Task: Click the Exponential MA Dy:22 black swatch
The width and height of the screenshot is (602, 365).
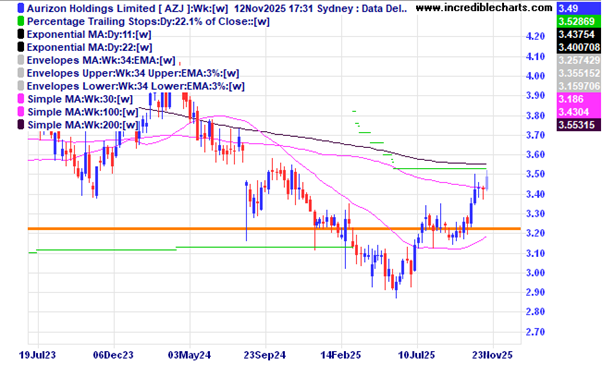Action: [x=21, y=47]
